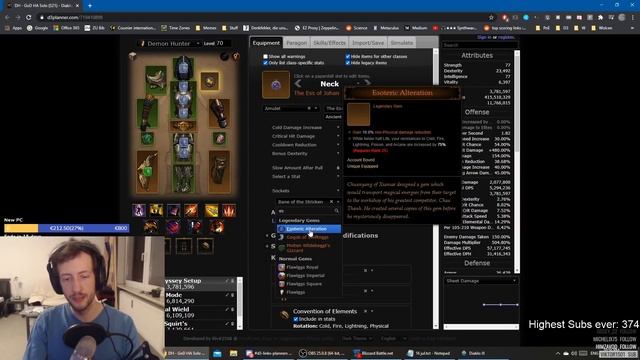Image resolution: width=640 pixels, height=360 pixels.
Task: Select the boots slot on the paperdoll
Action: coord(183,178)
